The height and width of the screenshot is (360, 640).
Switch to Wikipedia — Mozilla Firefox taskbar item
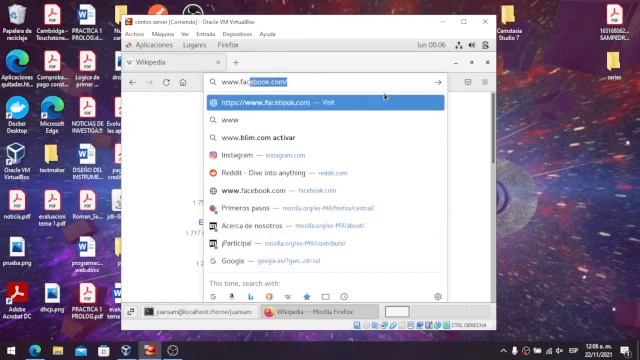pyautogui.click(x=320, y=312)
